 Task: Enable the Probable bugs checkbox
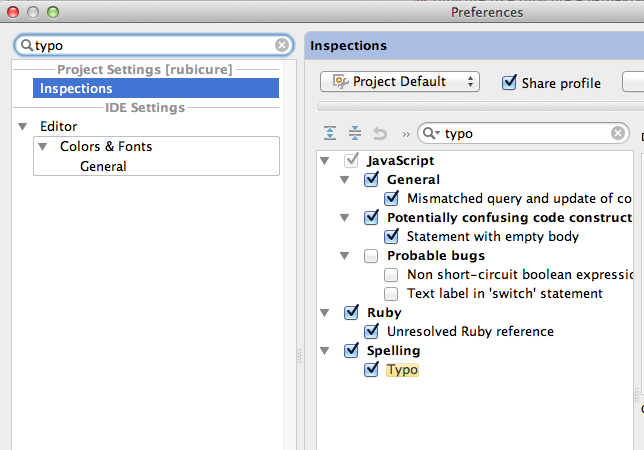[x=371, y=256]
